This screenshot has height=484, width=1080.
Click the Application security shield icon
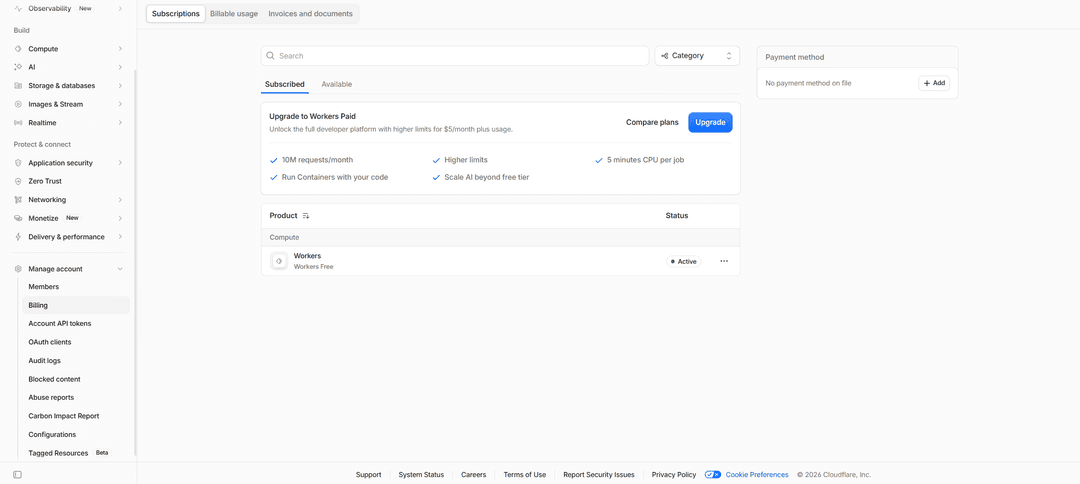[18, 163]
